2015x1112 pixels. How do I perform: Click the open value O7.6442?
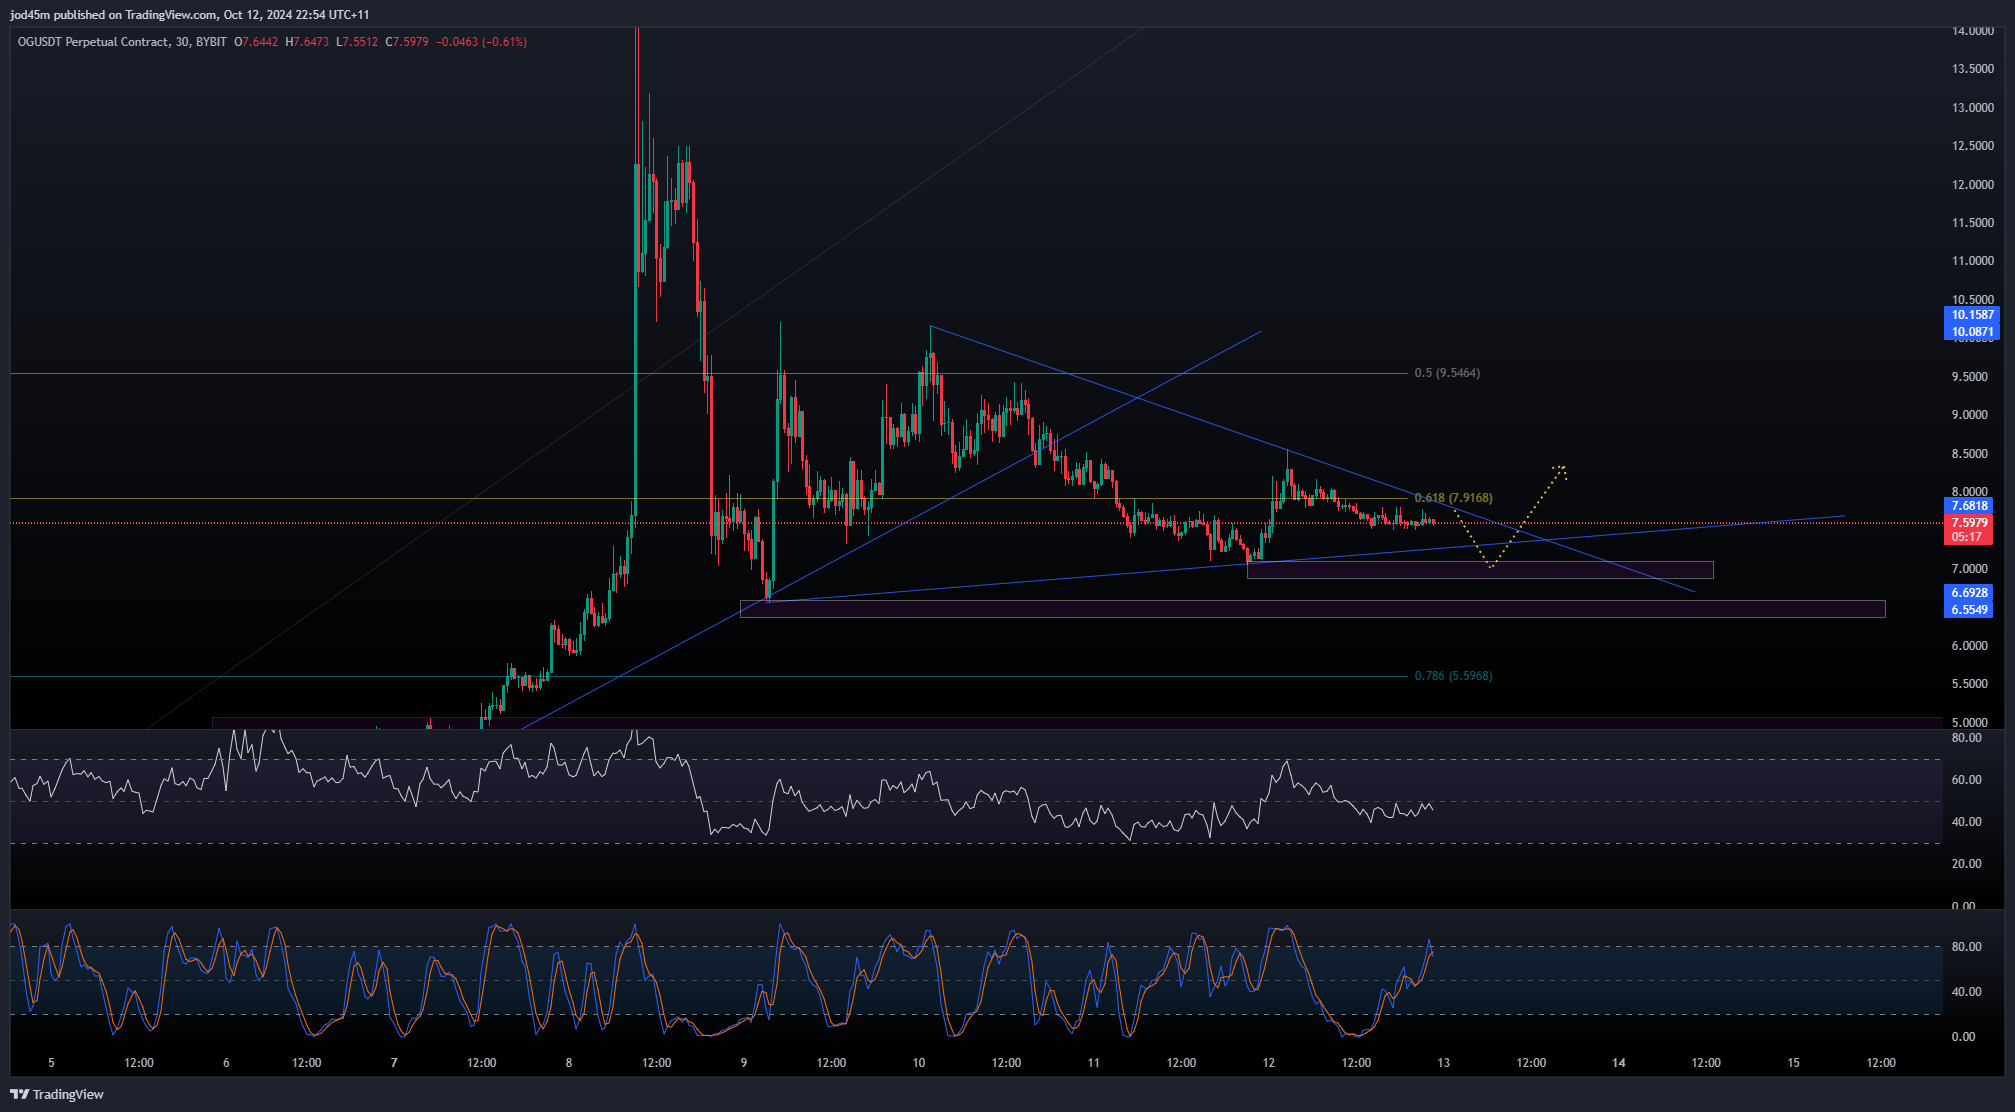coord(256,42)
